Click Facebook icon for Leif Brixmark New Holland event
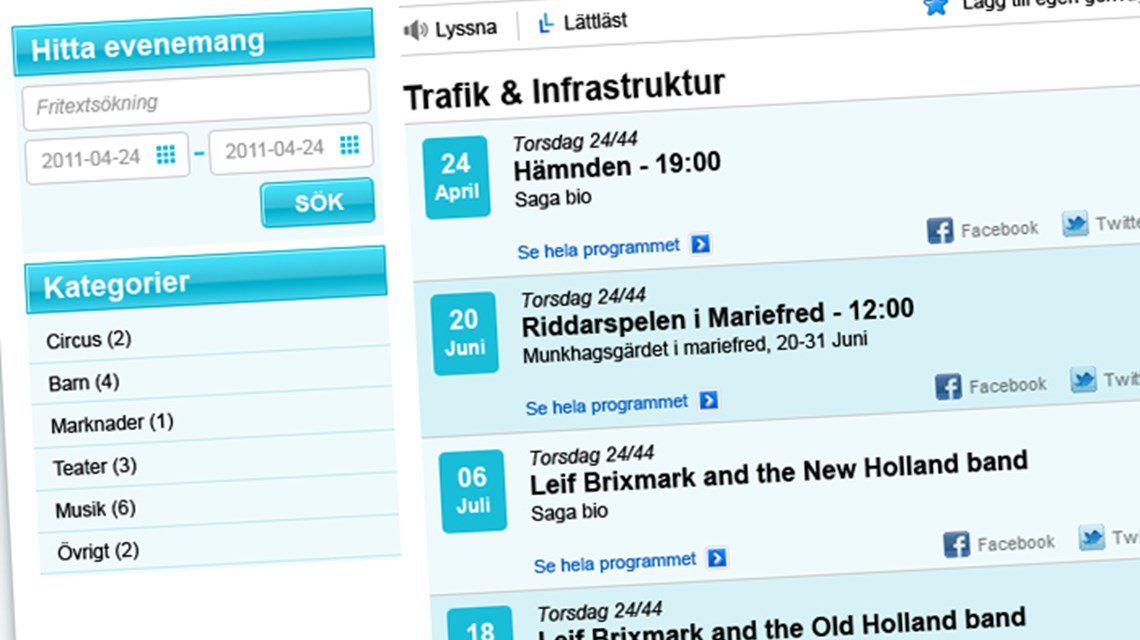Screen dimensions: 1140x640 [957, 545]
